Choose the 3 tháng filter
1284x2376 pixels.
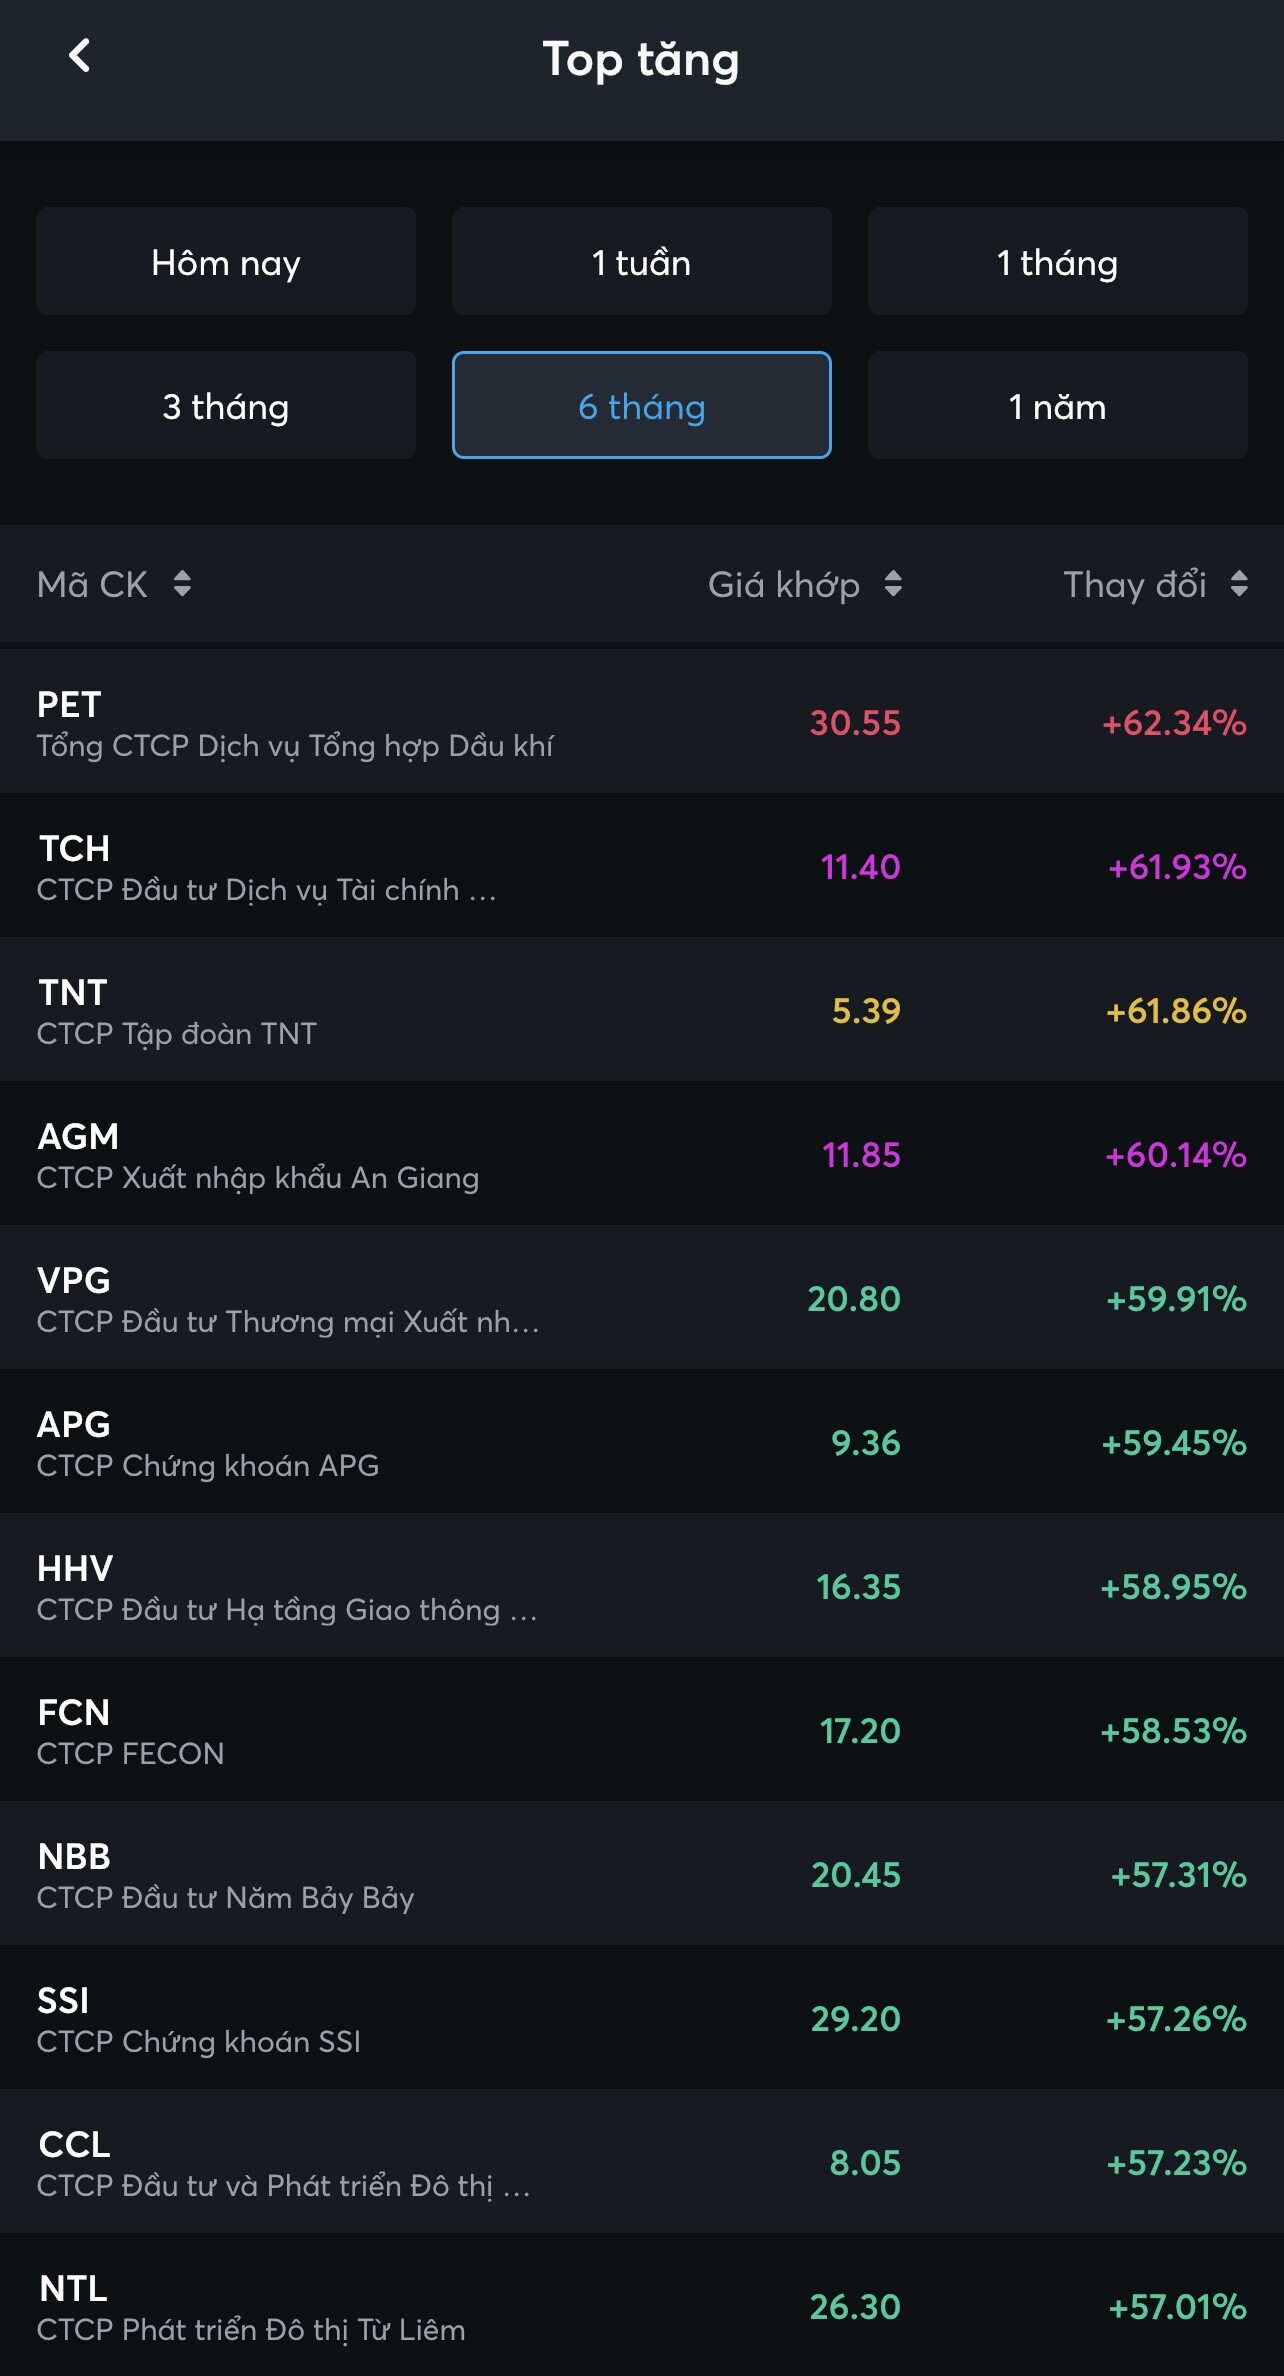(226, 406)
